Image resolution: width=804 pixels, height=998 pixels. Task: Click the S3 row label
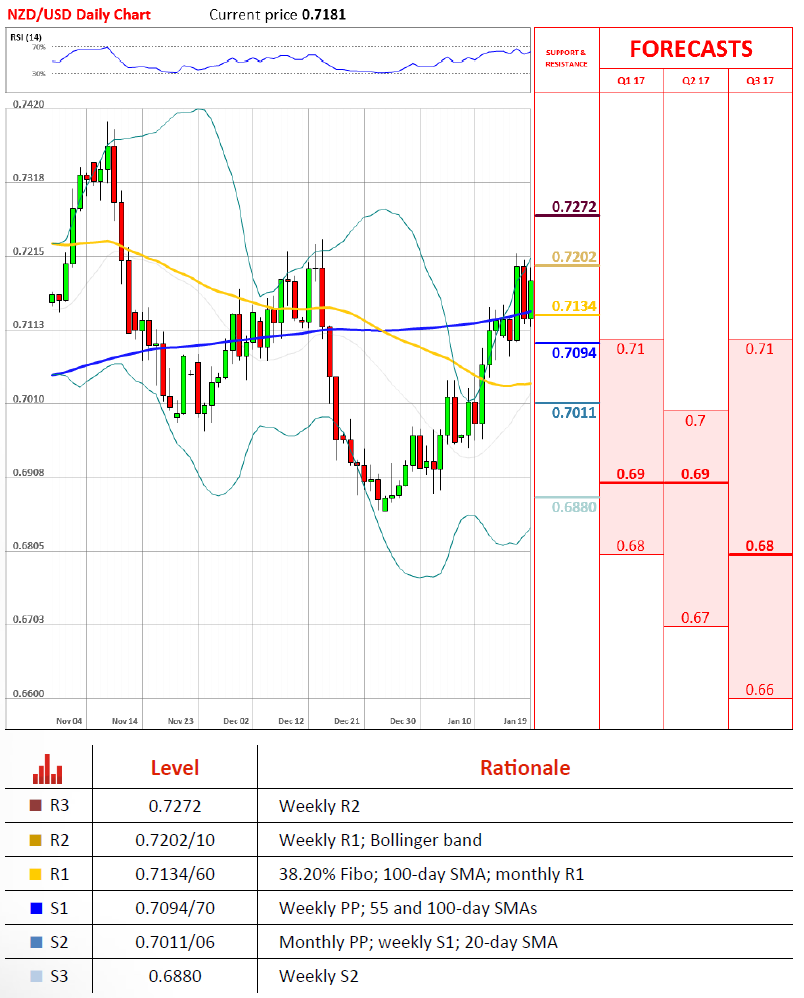coord(59,976)
